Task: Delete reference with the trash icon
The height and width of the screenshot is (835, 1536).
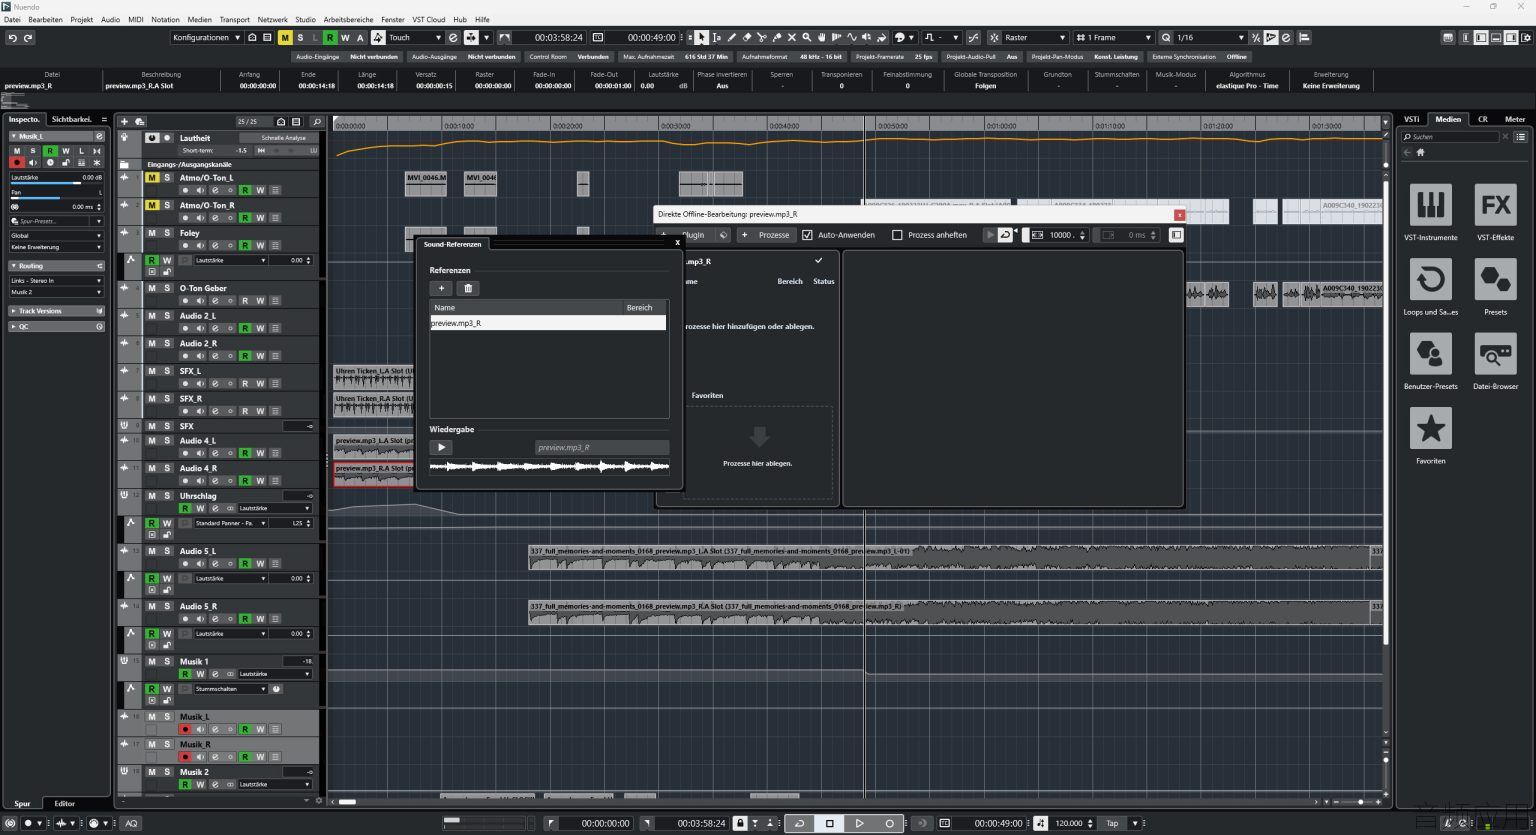Action: tap(468, 288)
